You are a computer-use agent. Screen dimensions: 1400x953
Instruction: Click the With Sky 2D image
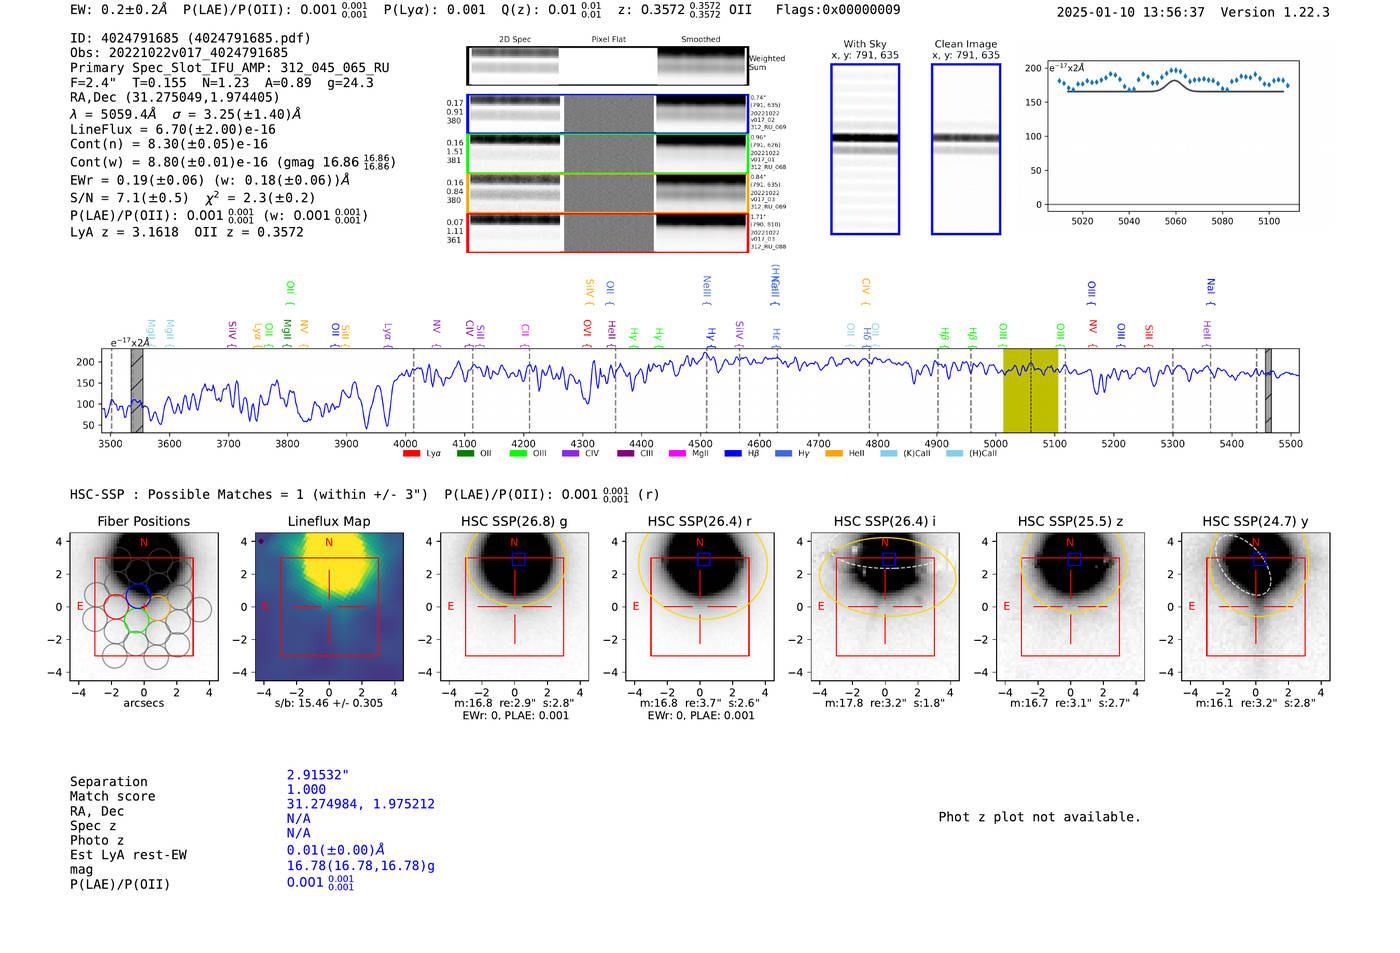tap(865, 149)
